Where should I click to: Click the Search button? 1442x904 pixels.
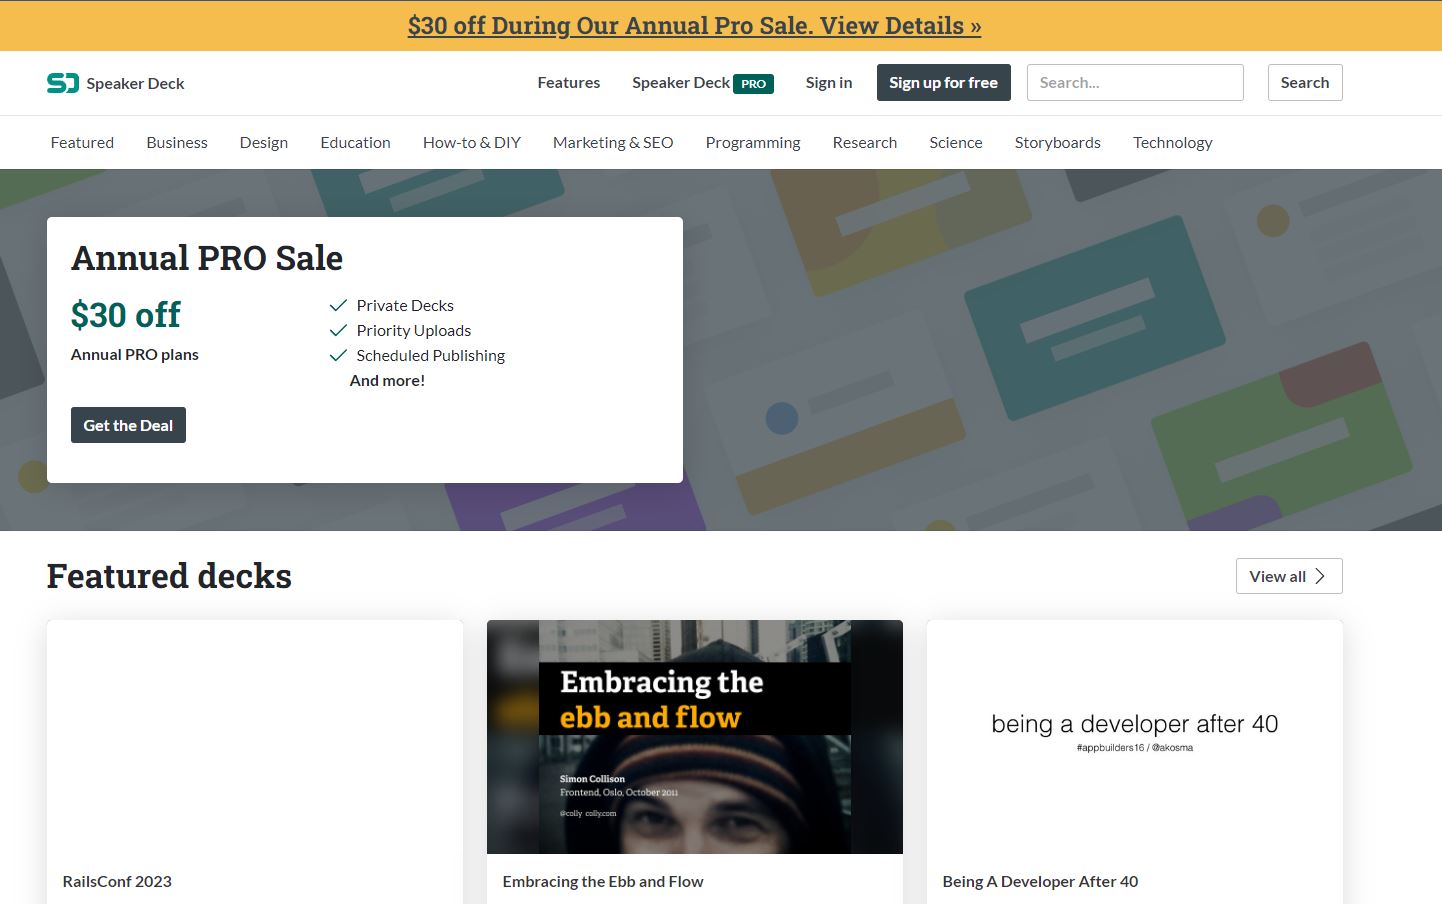[x=1305, y=83]
